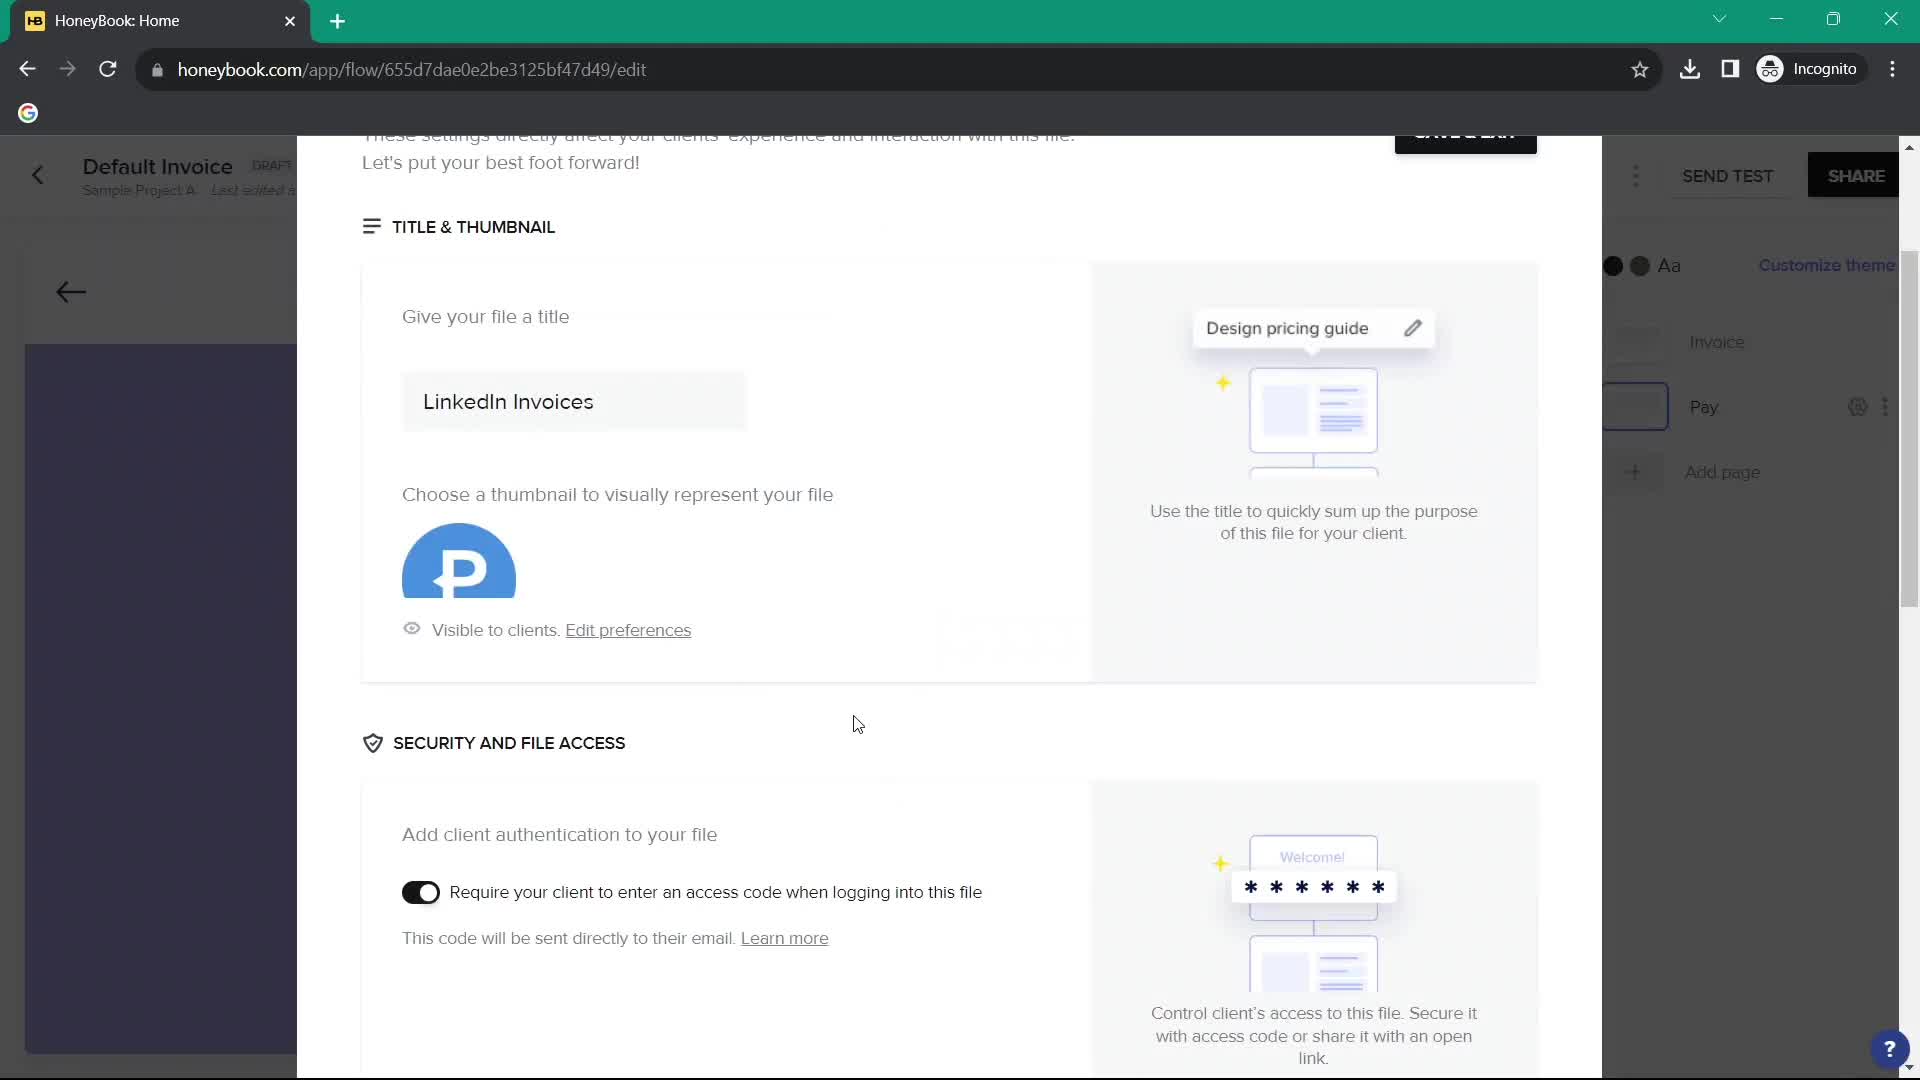1920x1080 pixels.
Task: Click the download icon in the browser toolbar
Action: tap(1689, 70)
